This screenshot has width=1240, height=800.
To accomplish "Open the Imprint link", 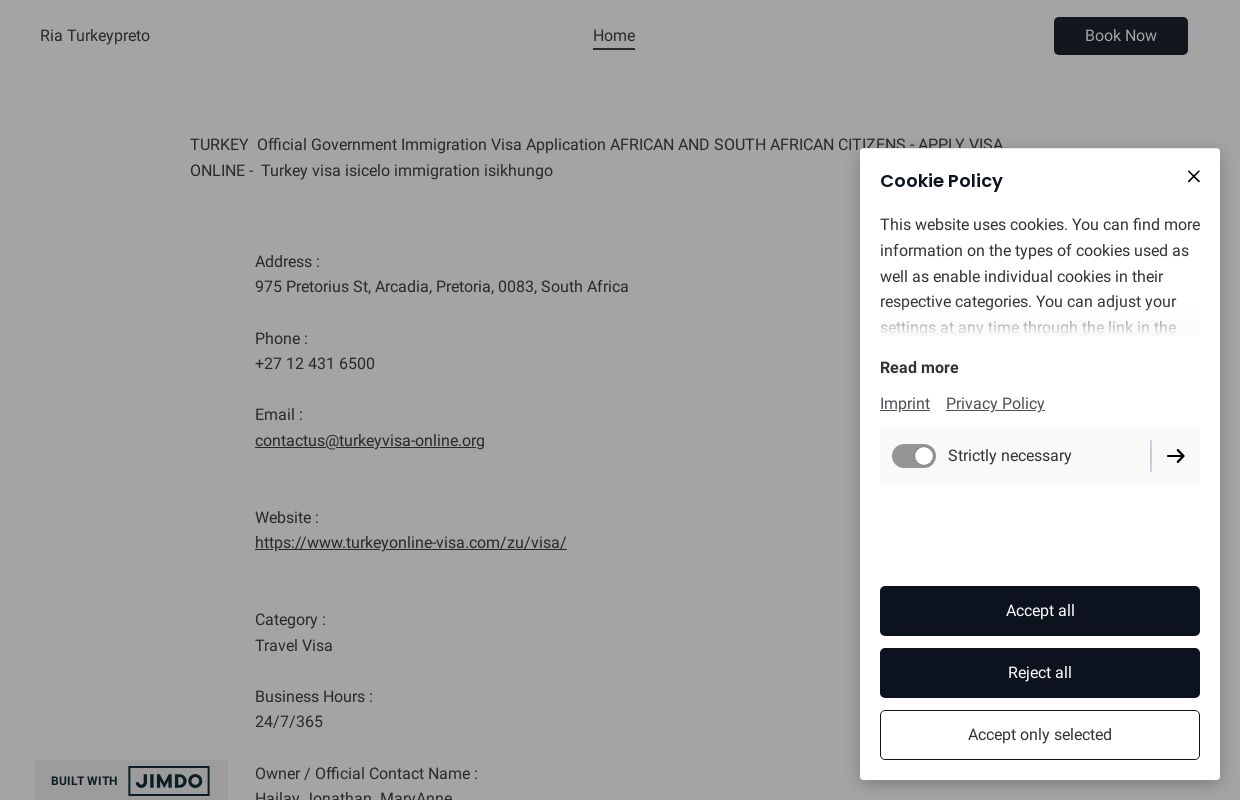I will pos(905,404).
